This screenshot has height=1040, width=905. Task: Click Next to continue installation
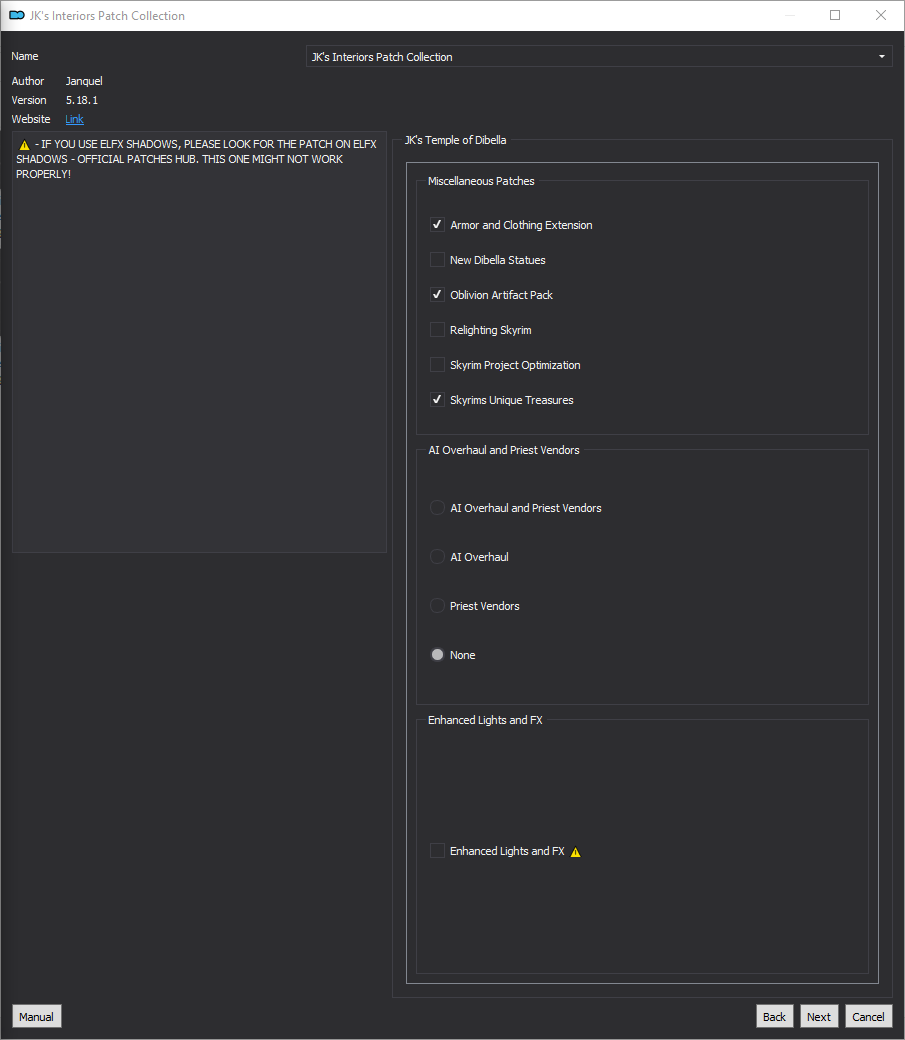point(819,1017)
